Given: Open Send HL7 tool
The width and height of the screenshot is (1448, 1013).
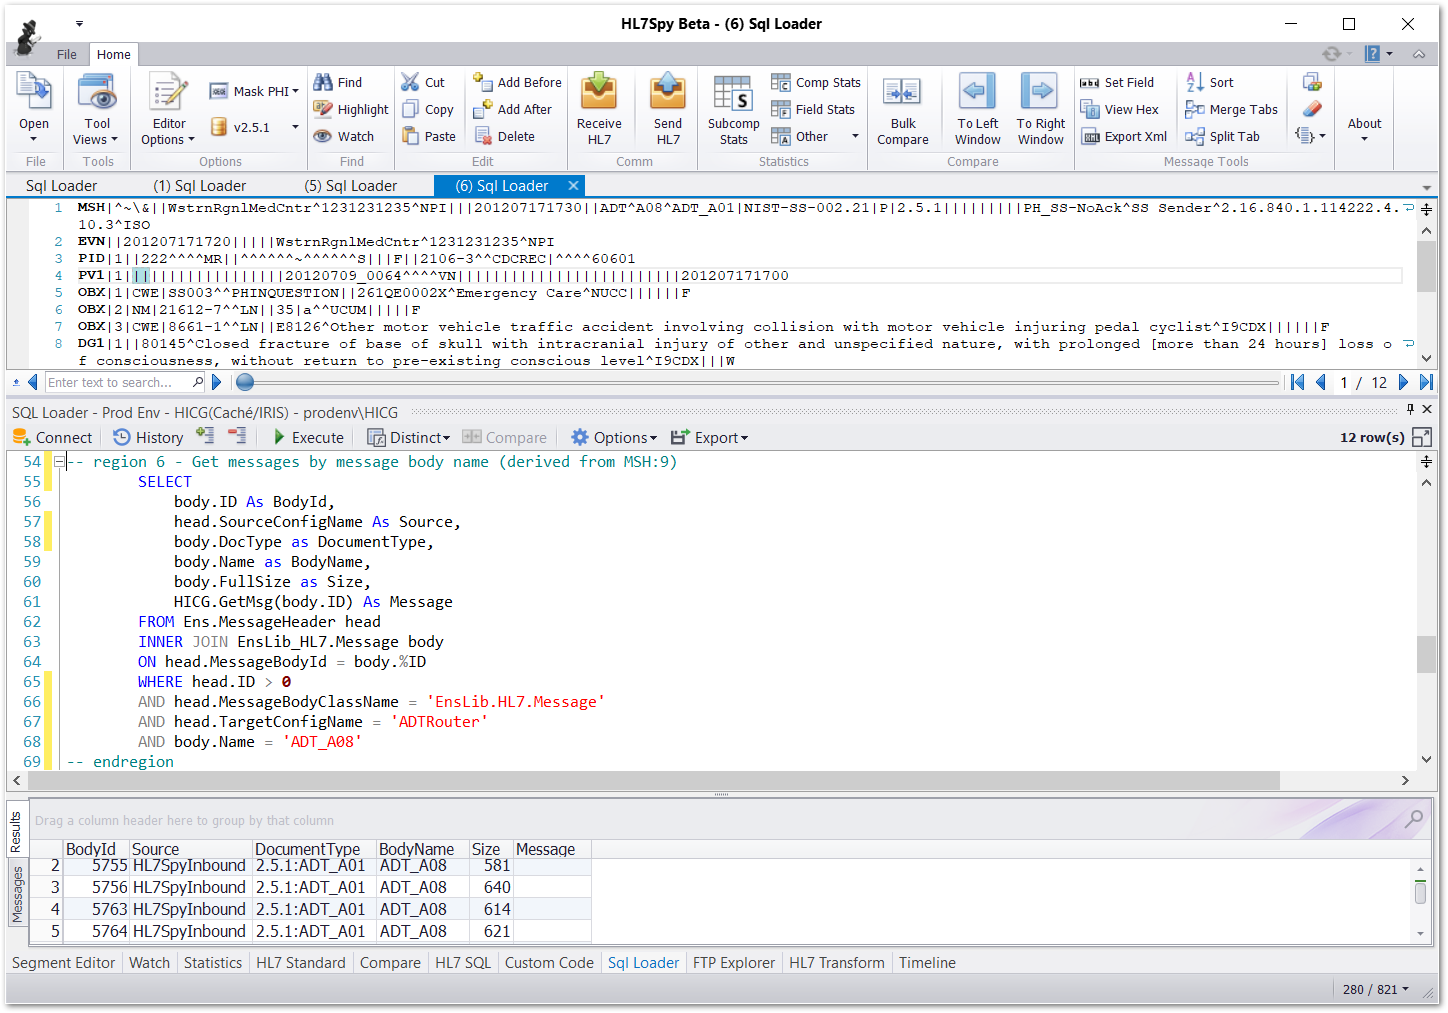Looking at the screenshot, I should coord(668,109).
